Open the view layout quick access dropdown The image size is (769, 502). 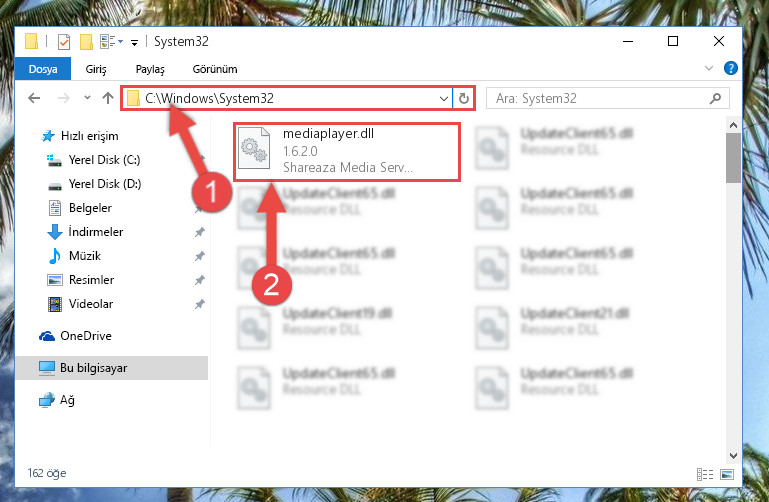point(111,42)
